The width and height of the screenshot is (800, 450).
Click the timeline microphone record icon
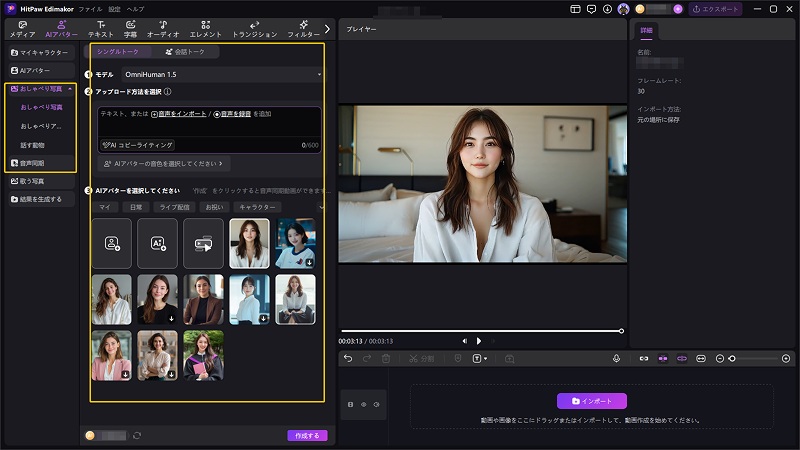pos(616,359)
